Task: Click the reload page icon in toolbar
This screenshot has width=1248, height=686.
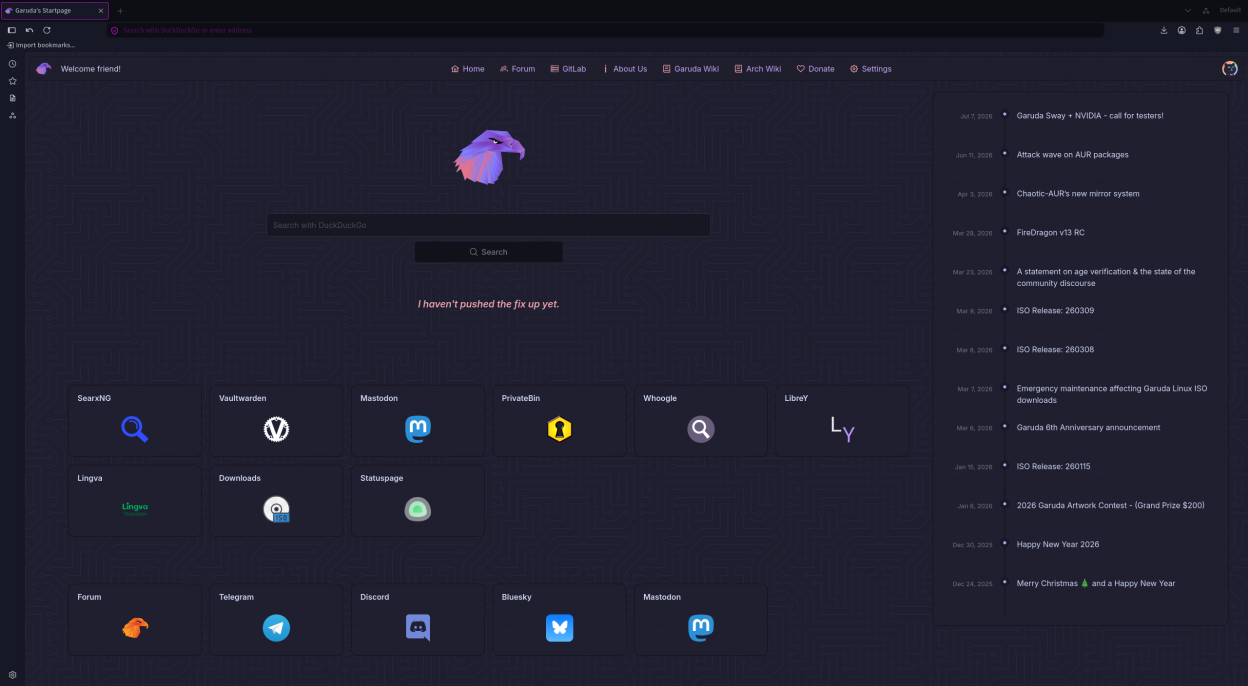Action: (x=47, y=30)
